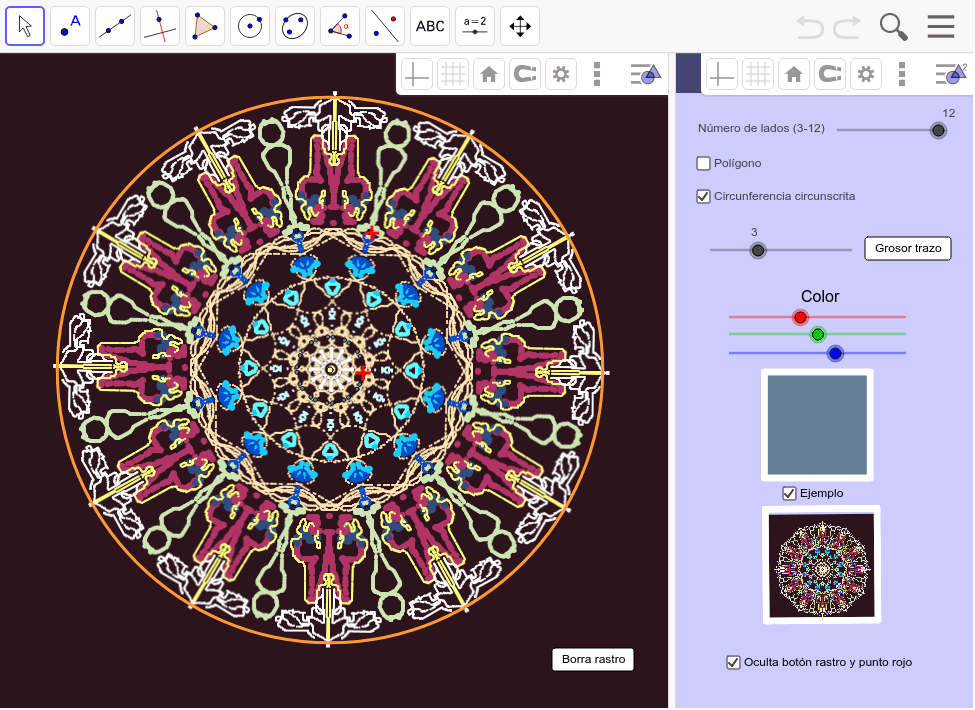The width and height of the screenshot is (975, 710).
Task: Click home view in left graphics view
Action: pos(489,75)
